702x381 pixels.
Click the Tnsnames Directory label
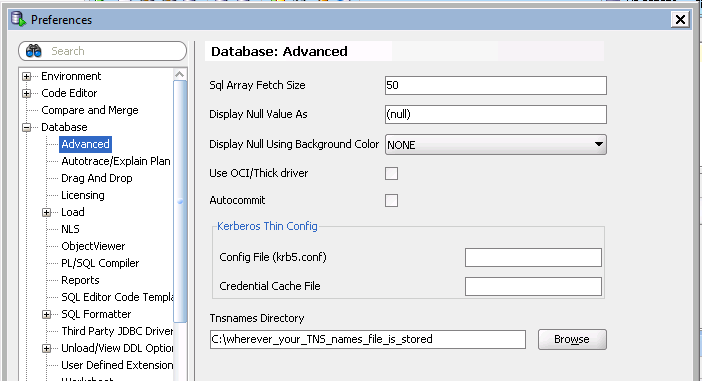click(x=257, y=318)
